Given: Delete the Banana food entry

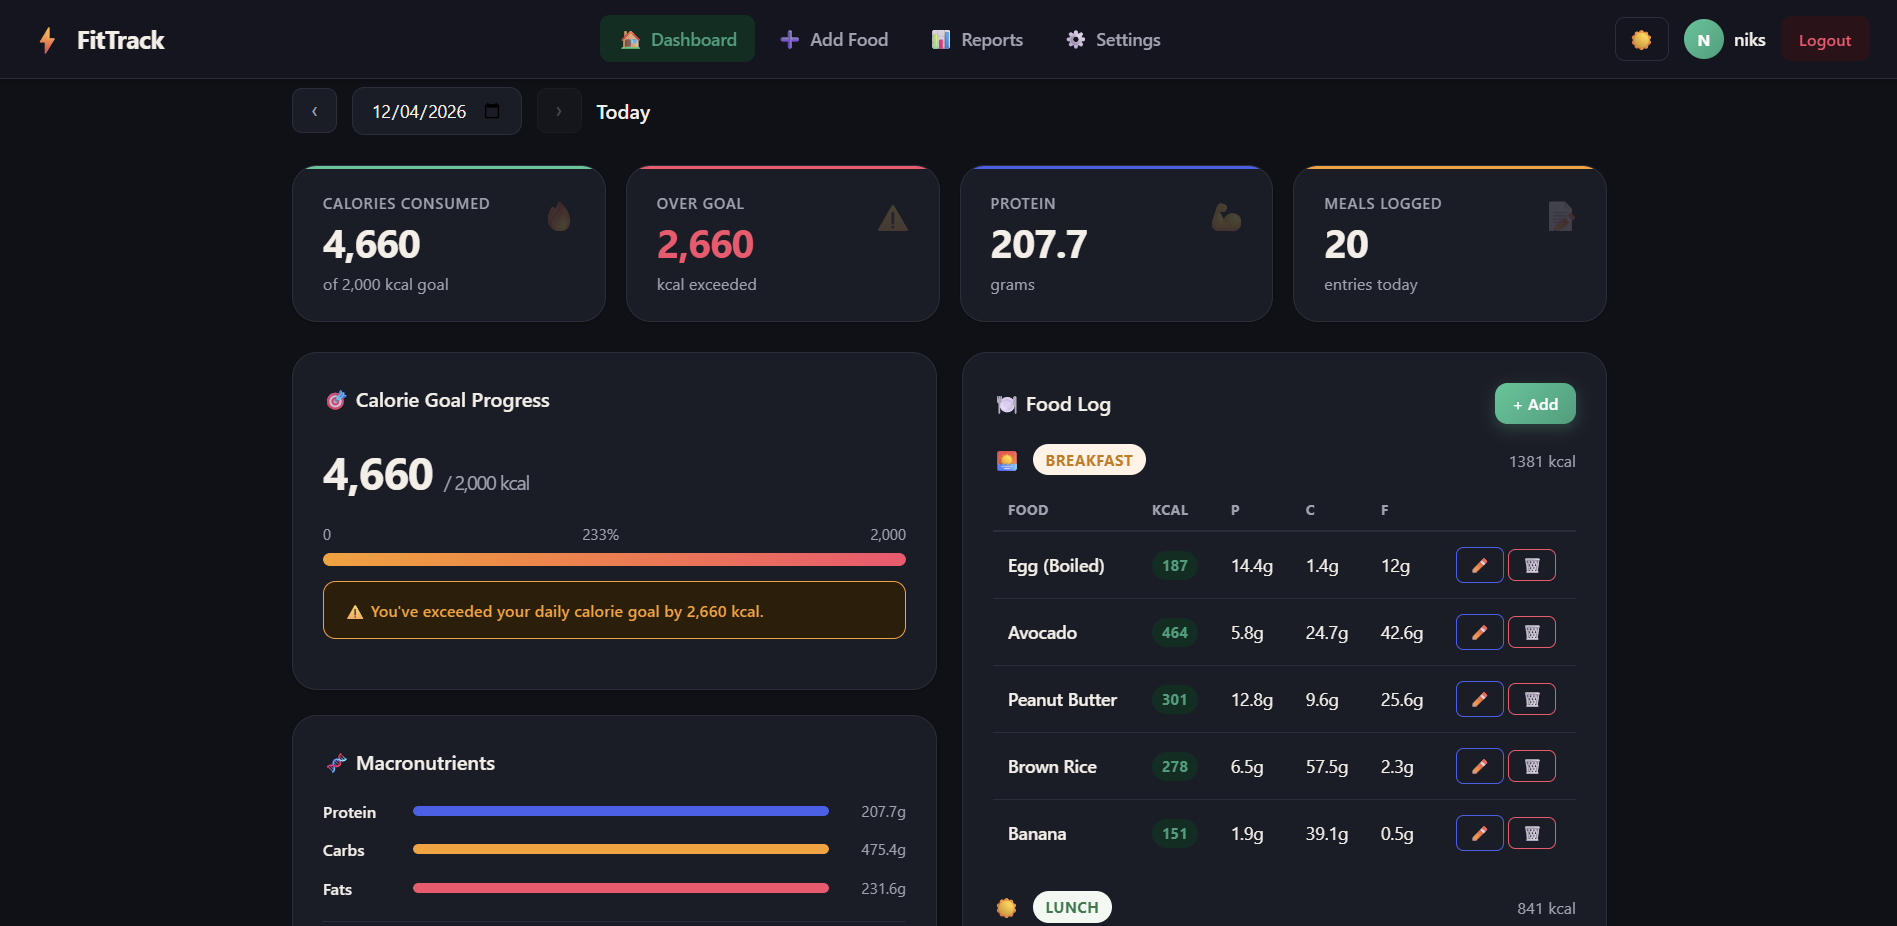Looking at the screenshot, I should tap(1531, 833).
